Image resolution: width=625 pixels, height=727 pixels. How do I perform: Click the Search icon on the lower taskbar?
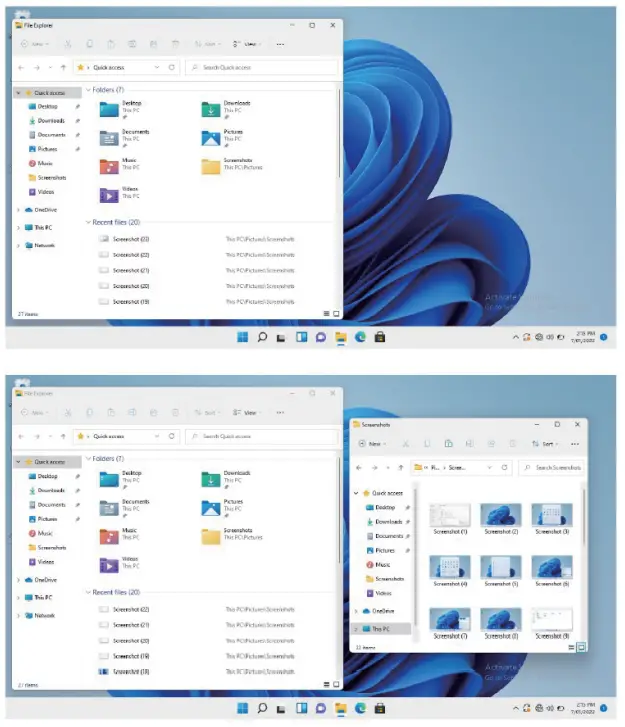coord(262,708)
